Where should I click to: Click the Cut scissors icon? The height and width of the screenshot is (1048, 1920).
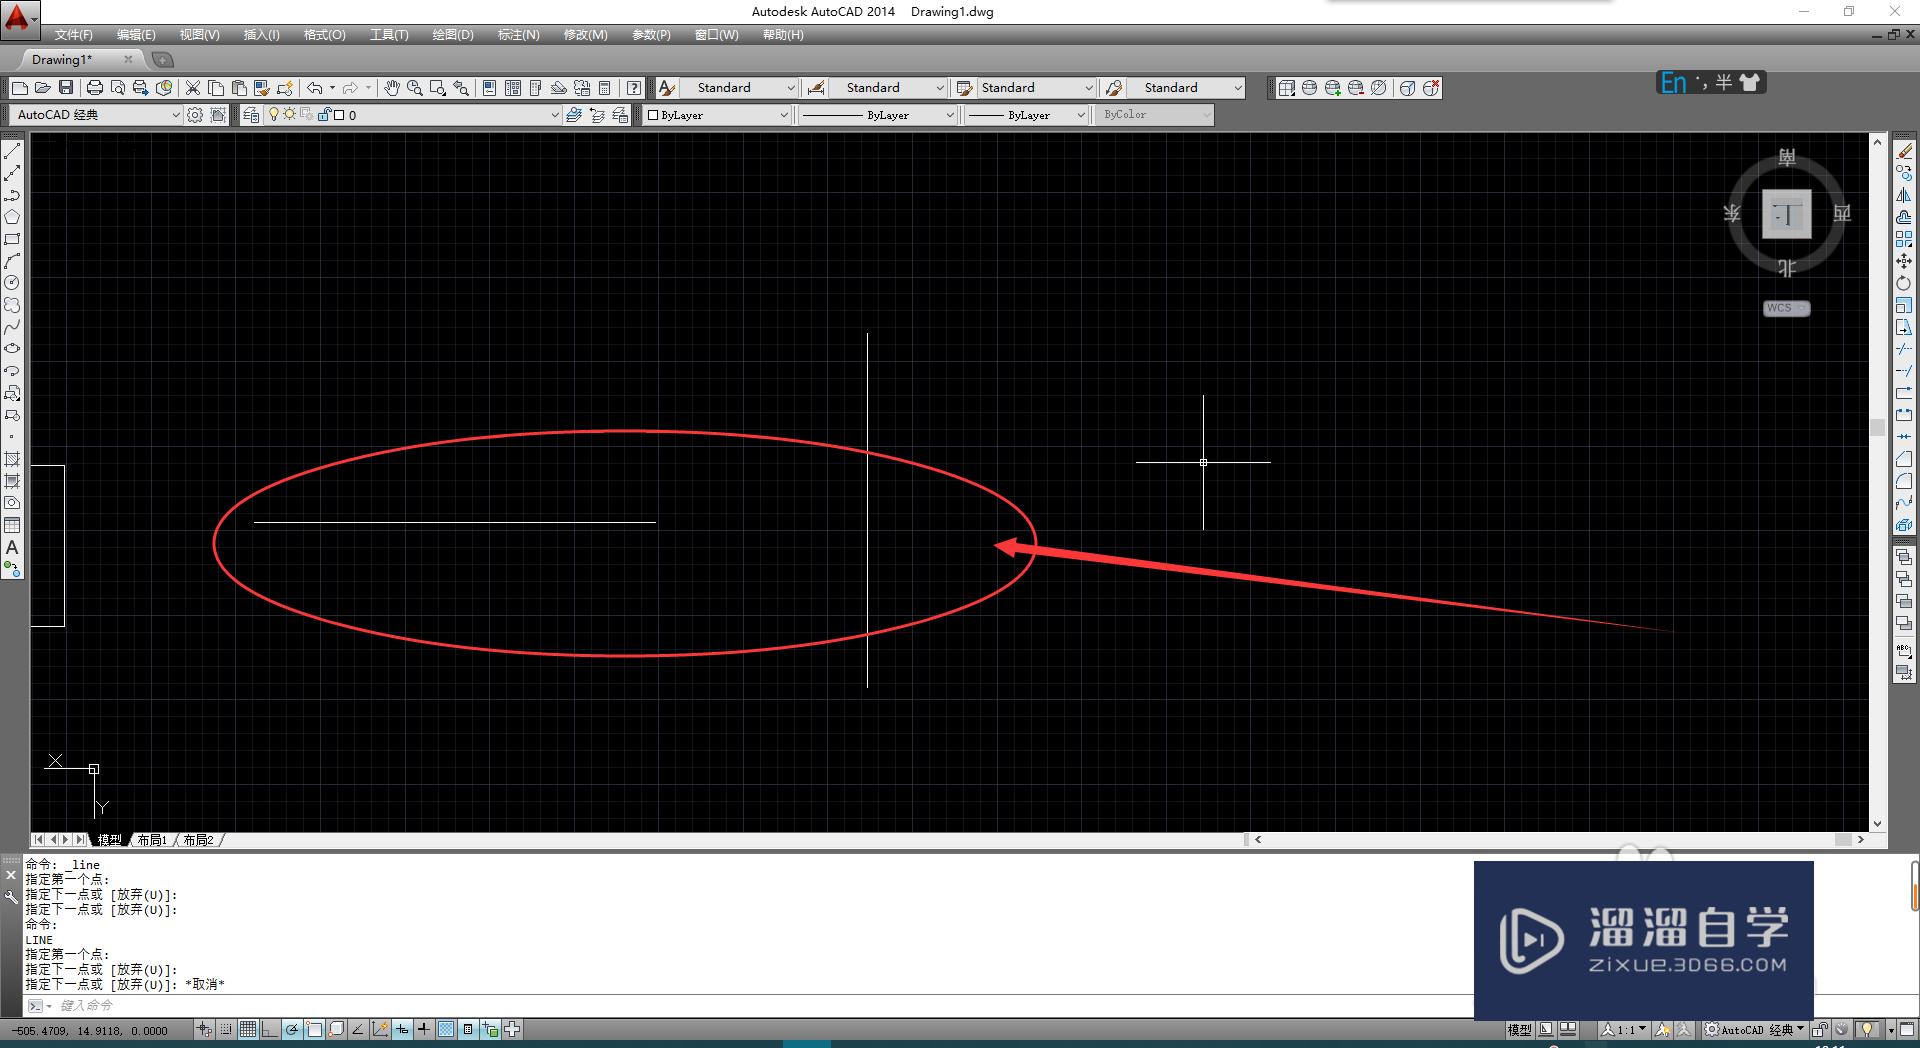[193, 88]
